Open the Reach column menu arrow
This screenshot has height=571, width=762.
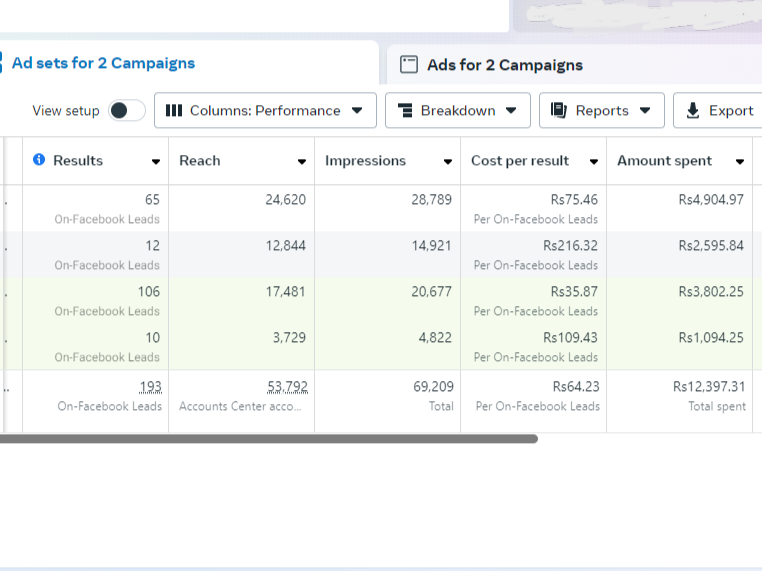click(302, 162)
